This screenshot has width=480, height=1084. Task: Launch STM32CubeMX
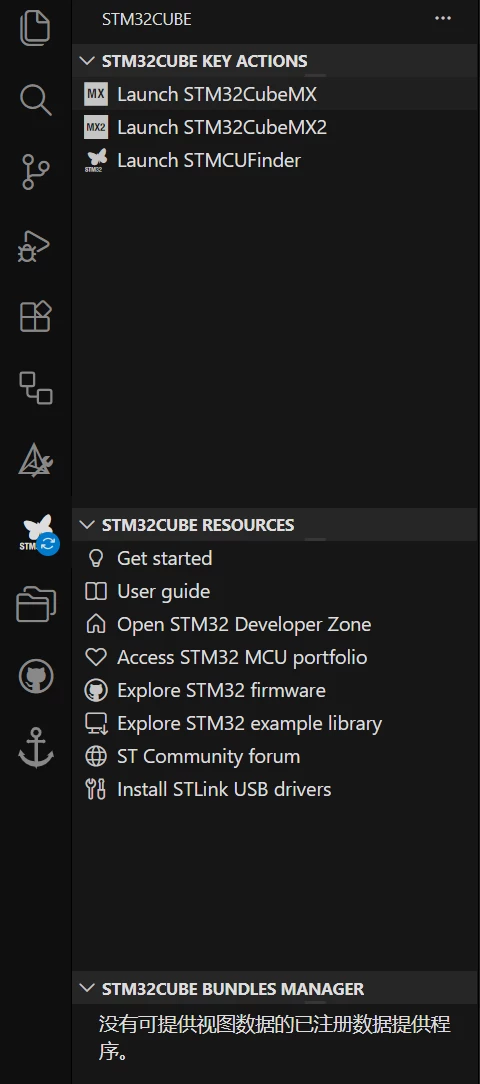point(217,94)
